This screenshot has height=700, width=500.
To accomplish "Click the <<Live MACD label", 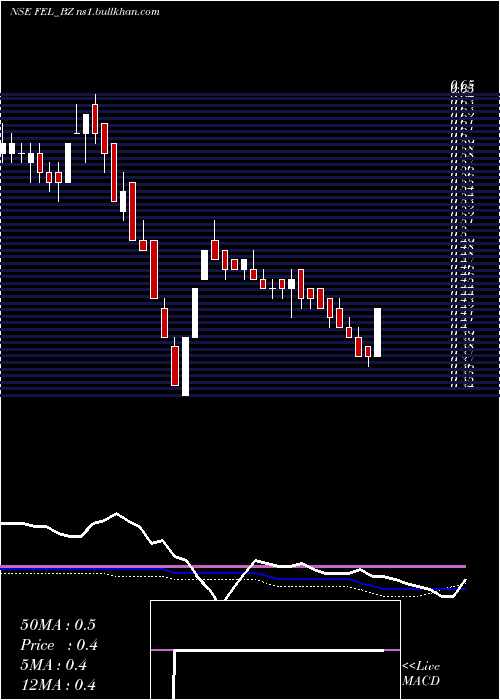I will (x=421, y=674).
